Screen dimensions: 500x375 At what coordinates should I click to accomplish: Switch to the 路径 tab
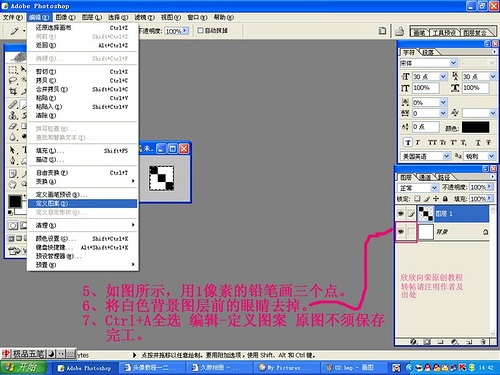444,177
